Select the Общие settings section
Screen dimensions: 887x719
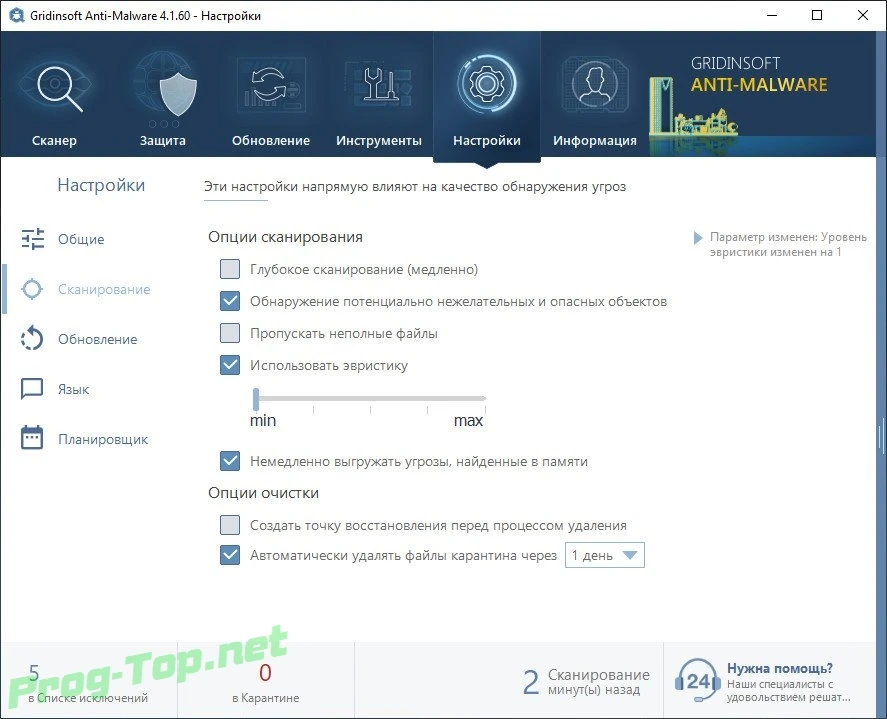pyautogui.click(x=81, y=239)
